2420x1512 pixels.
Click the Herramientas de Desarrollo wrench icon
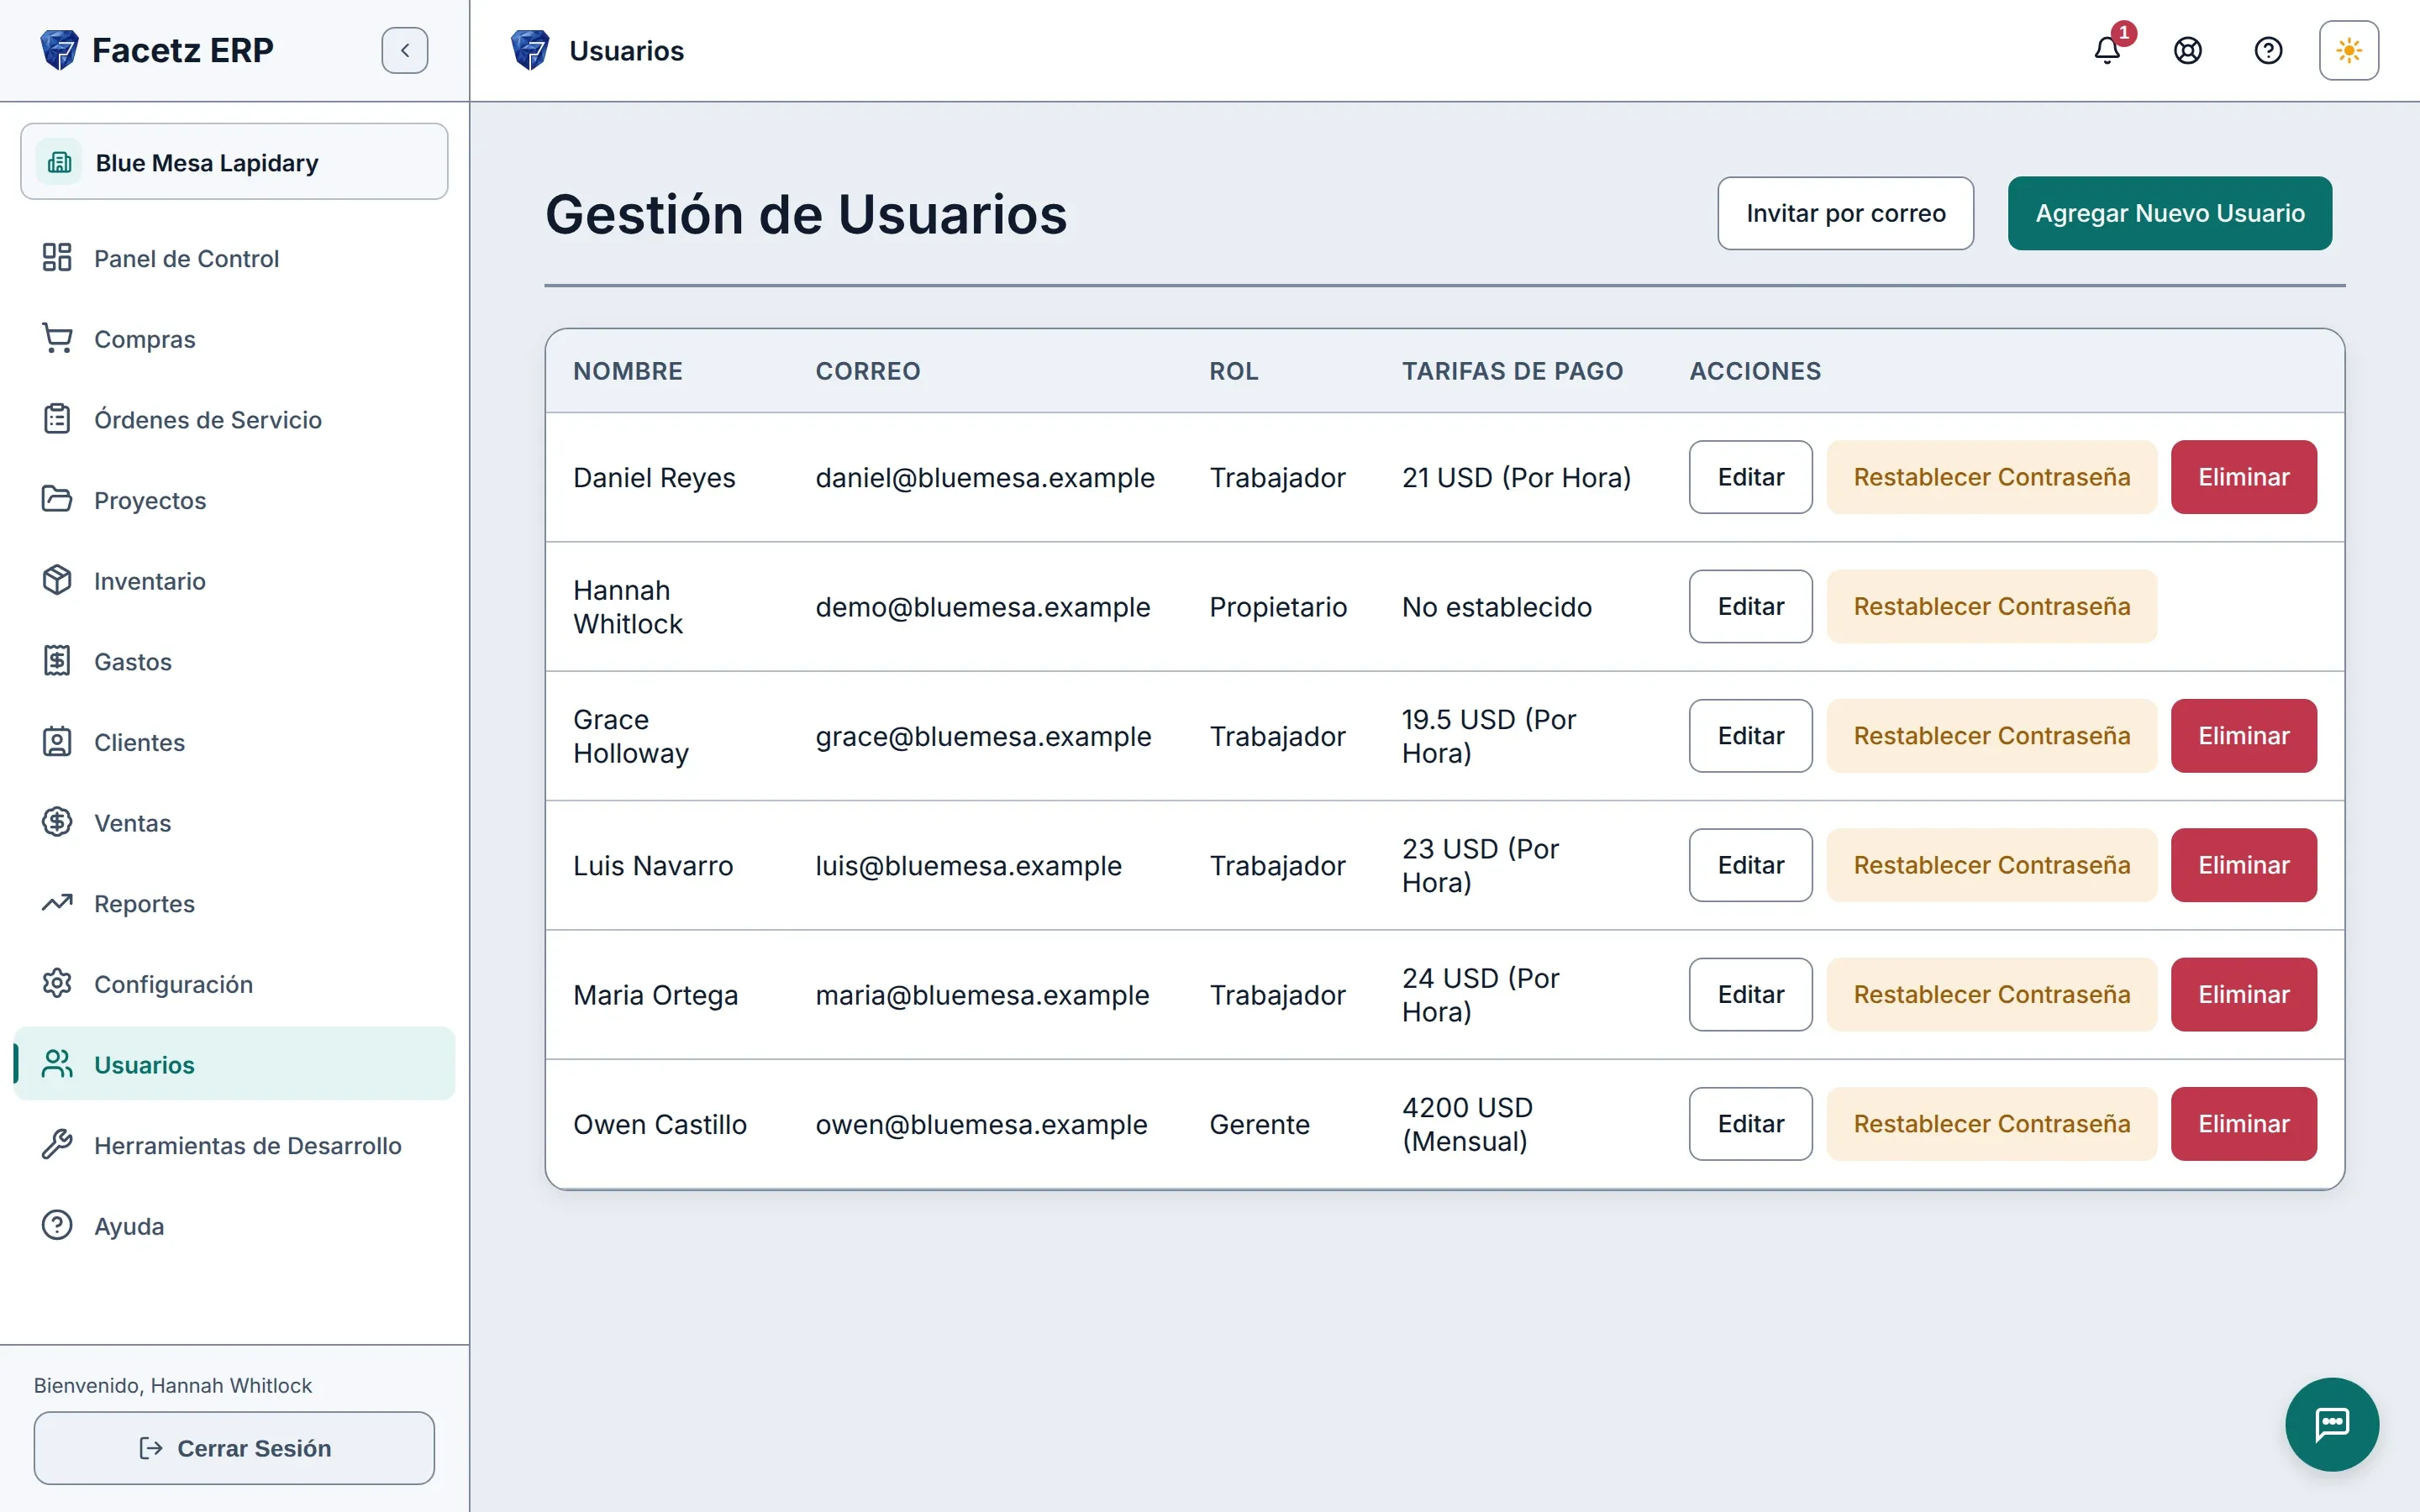[x=57, y=1145]
